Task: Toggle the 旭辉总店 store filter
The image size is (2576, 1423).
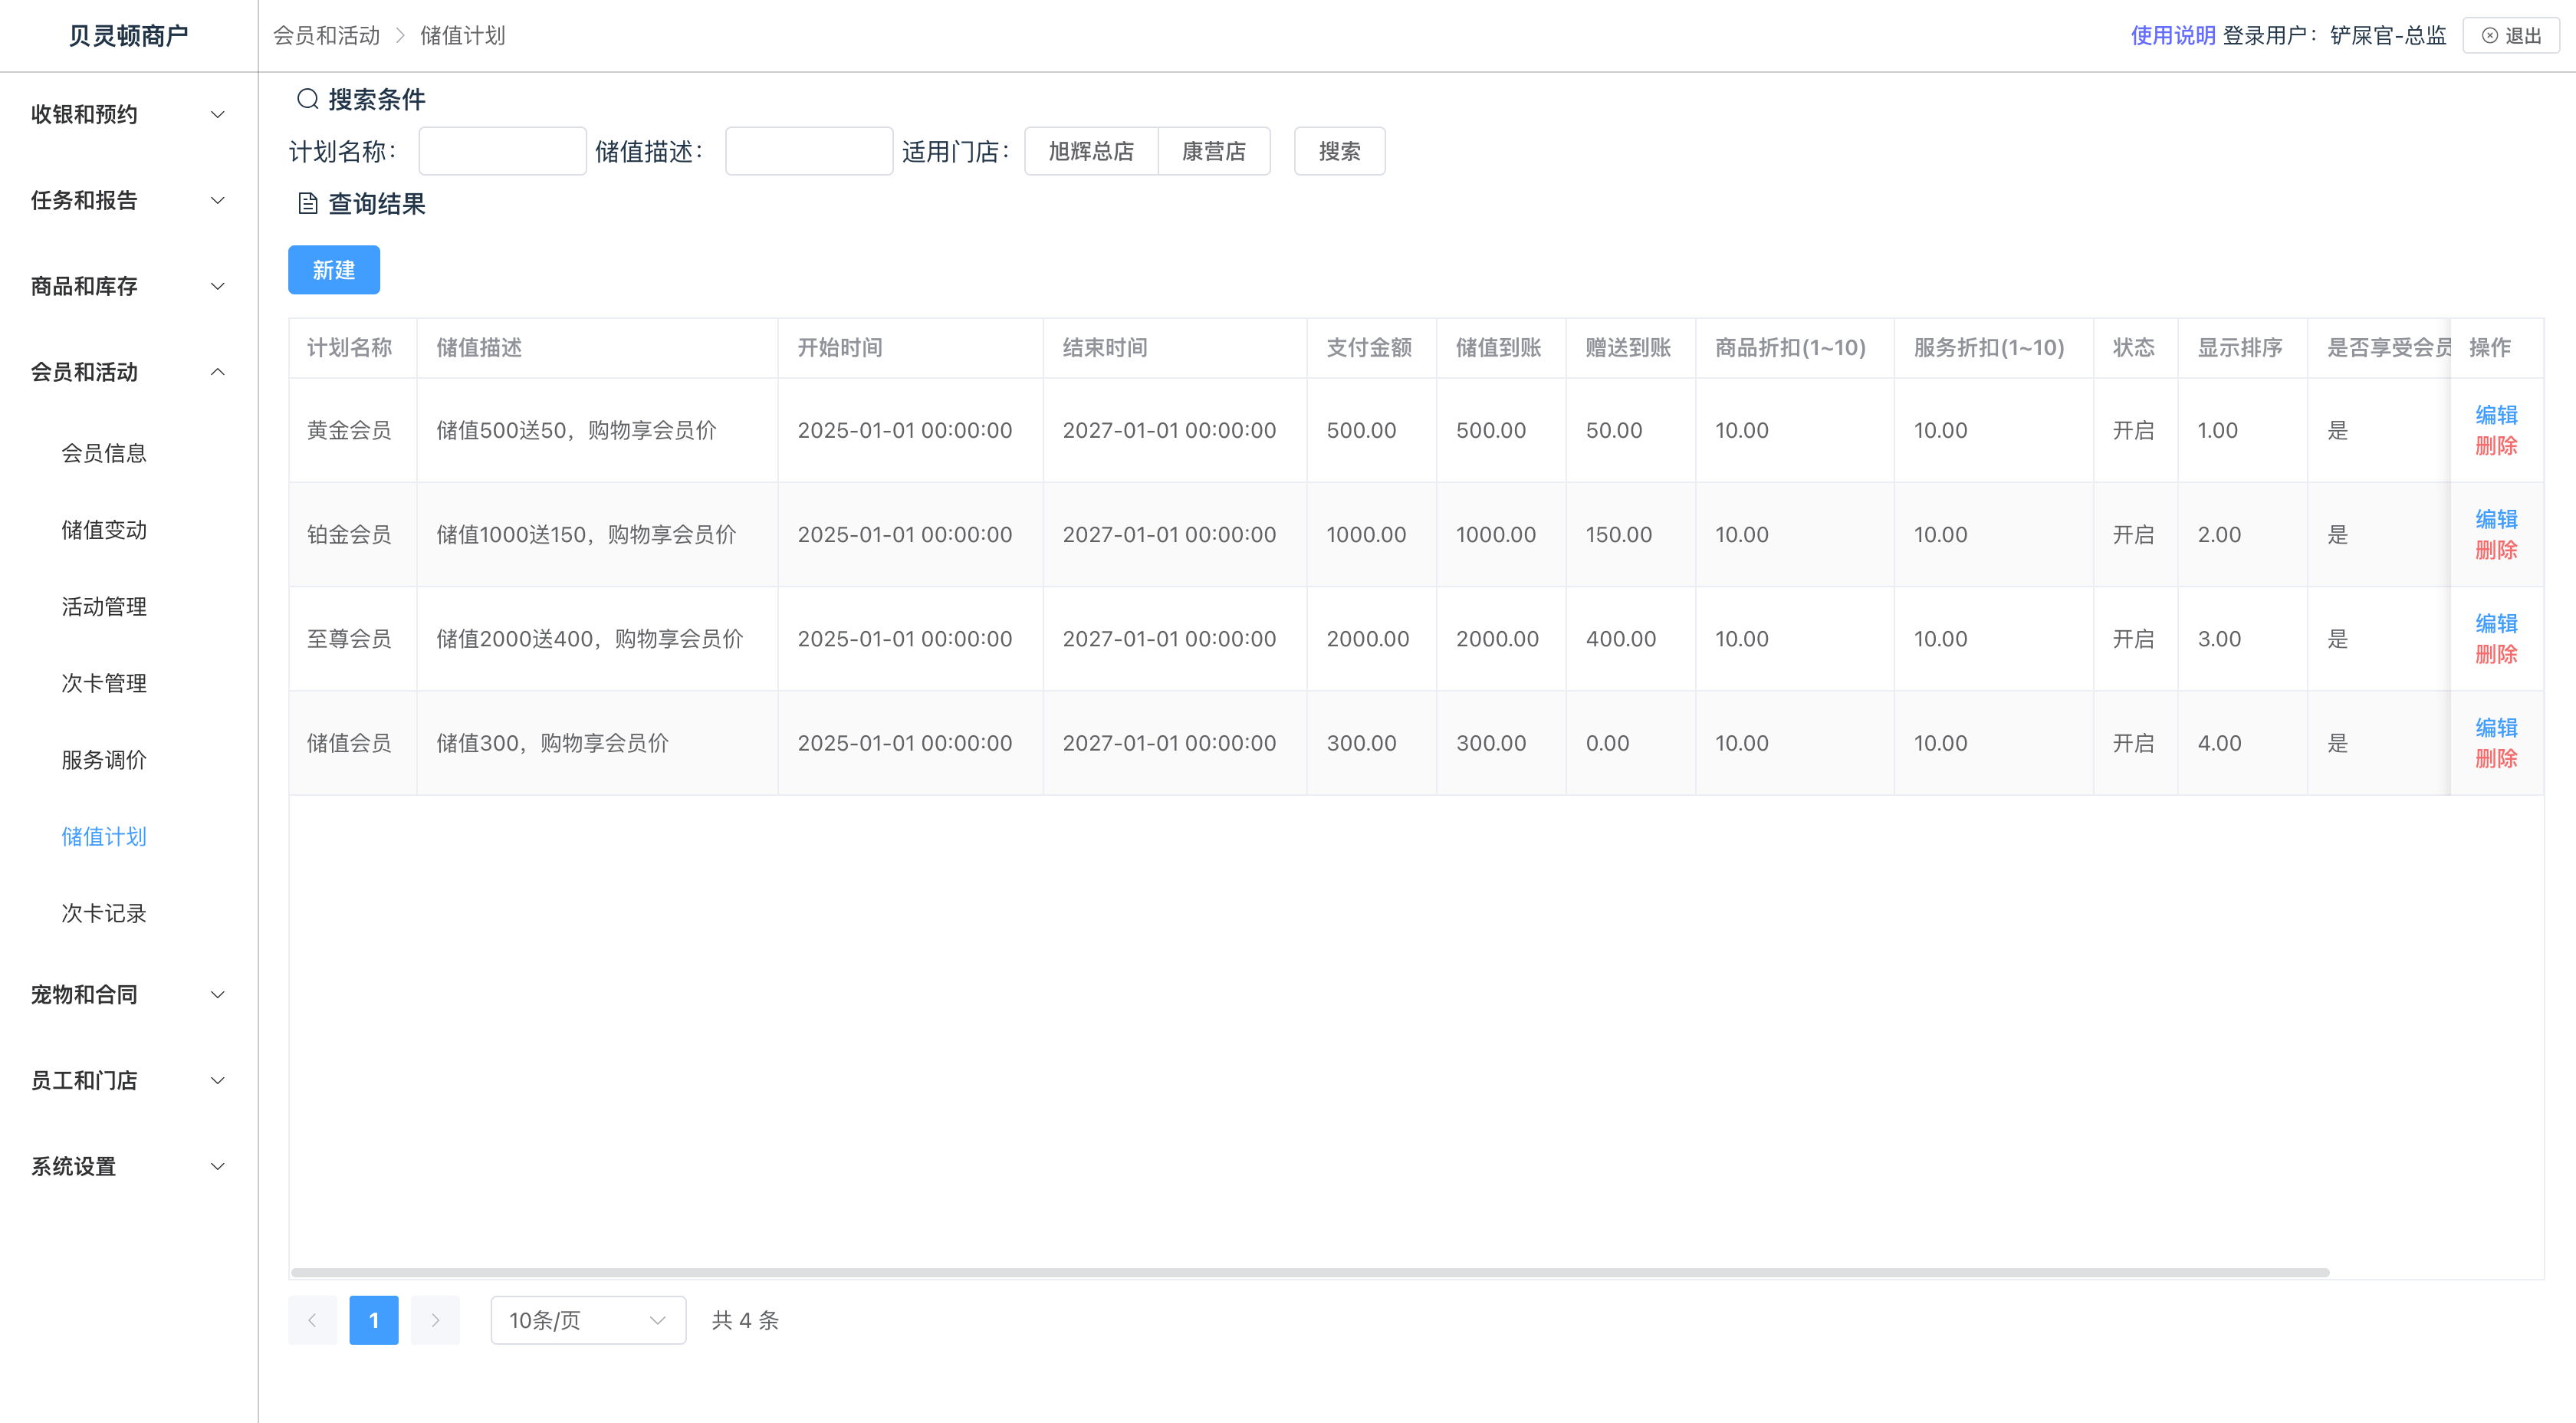Action: [x=1090, y=151]
